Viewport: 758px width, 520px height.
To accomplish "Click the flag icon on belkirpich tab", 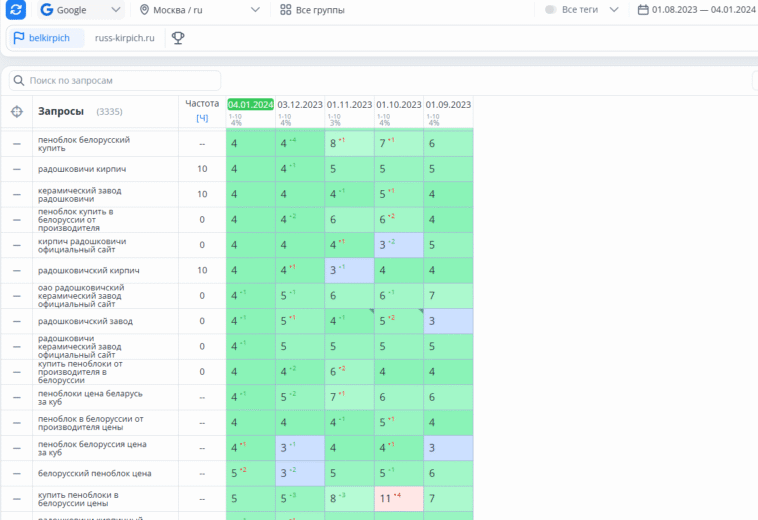I will tap(19, 38).
